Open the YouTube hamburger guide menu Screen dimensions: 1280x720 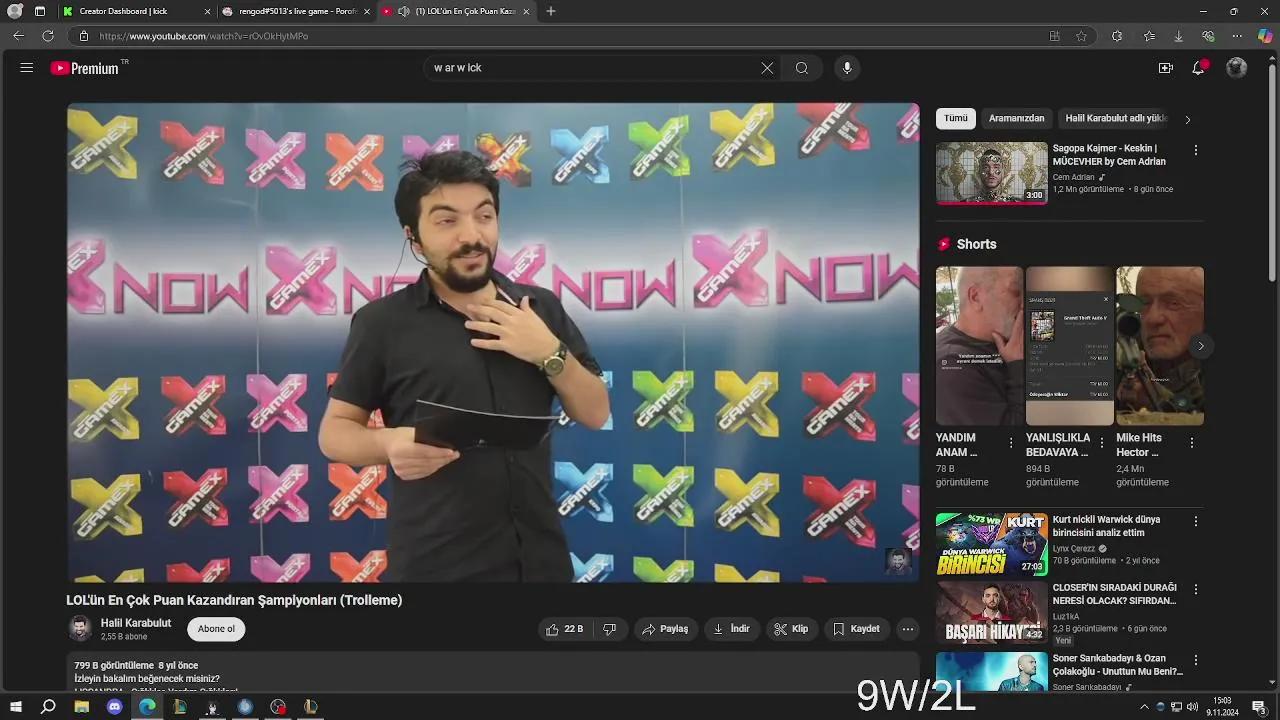(27, 68)
